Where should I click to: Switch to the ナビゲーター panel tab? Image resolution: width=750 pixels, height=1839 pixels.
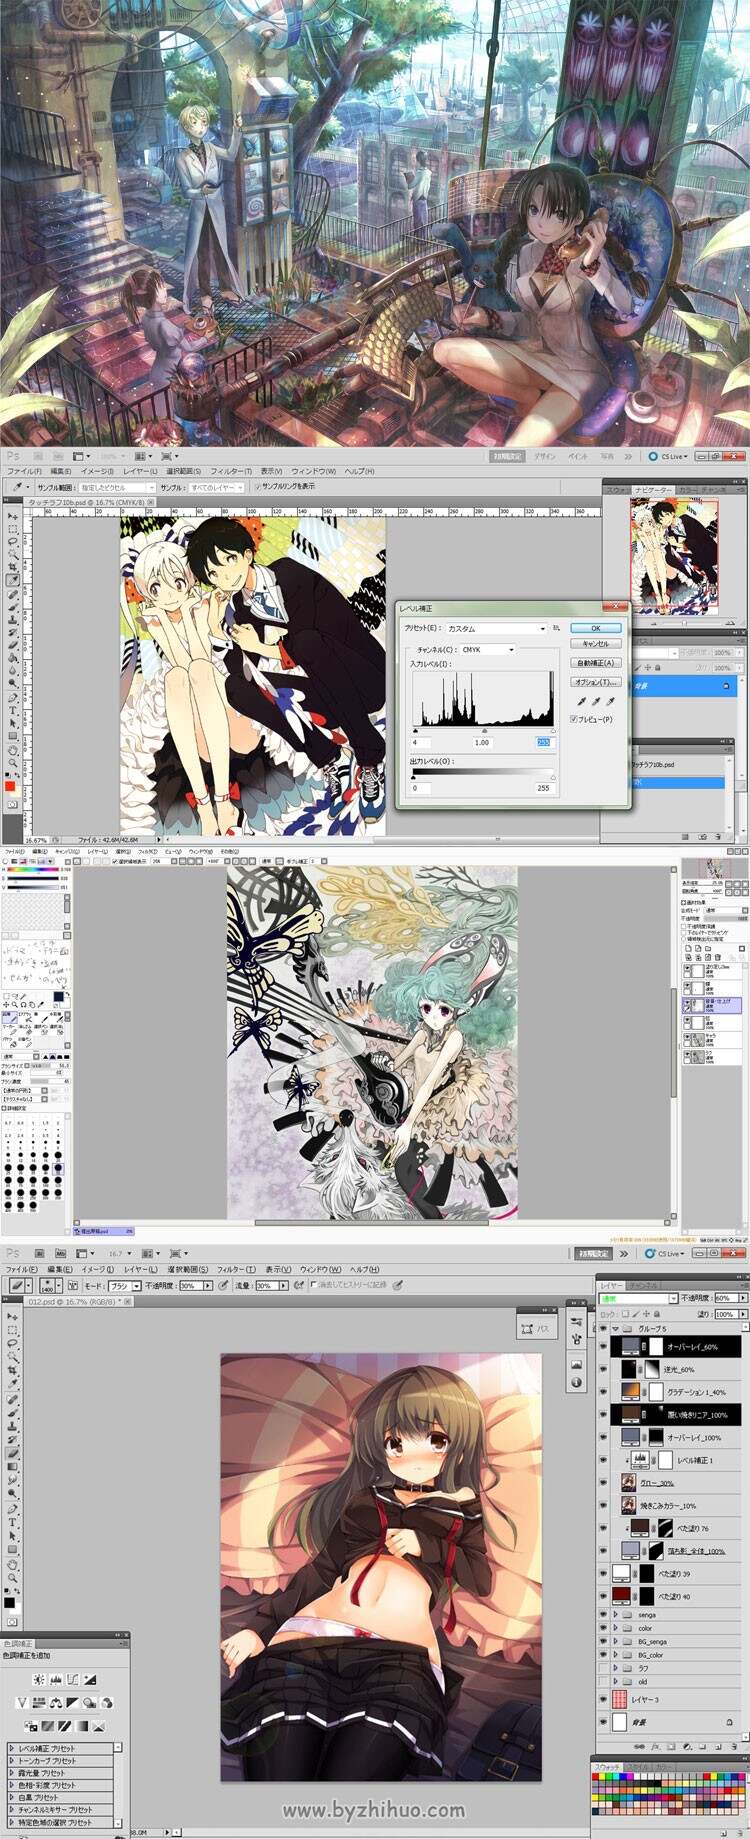coord(651,490)
